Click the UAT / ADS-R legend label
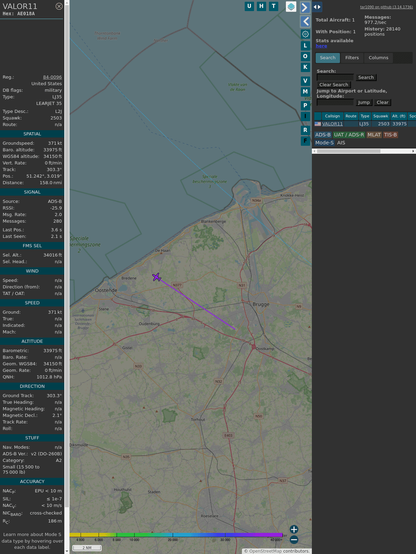The width and height of the screenshot is (416, 554). pyautogui.click(x=349, y=135)
